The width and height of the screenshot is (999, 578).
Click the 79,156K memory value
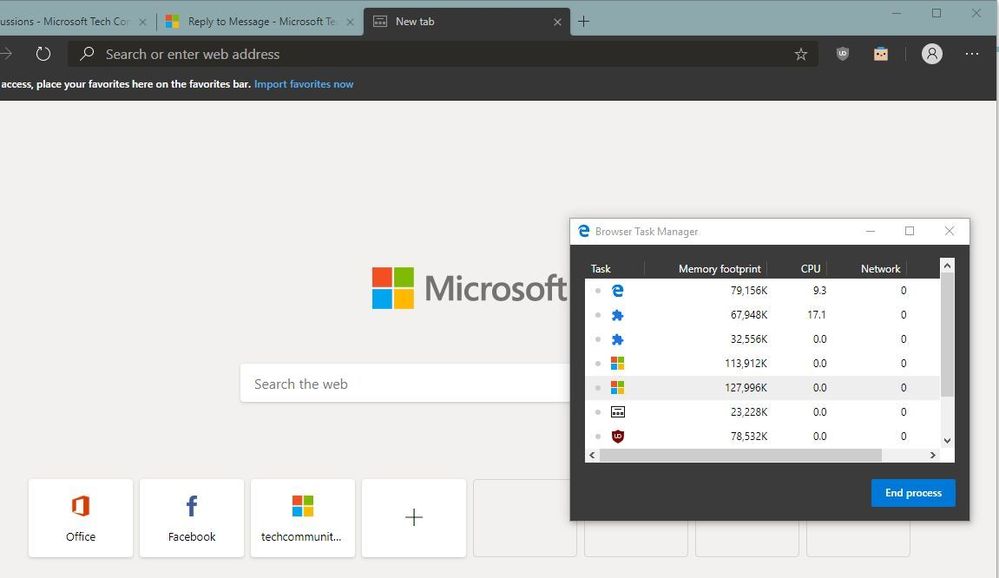coord(749,291)
